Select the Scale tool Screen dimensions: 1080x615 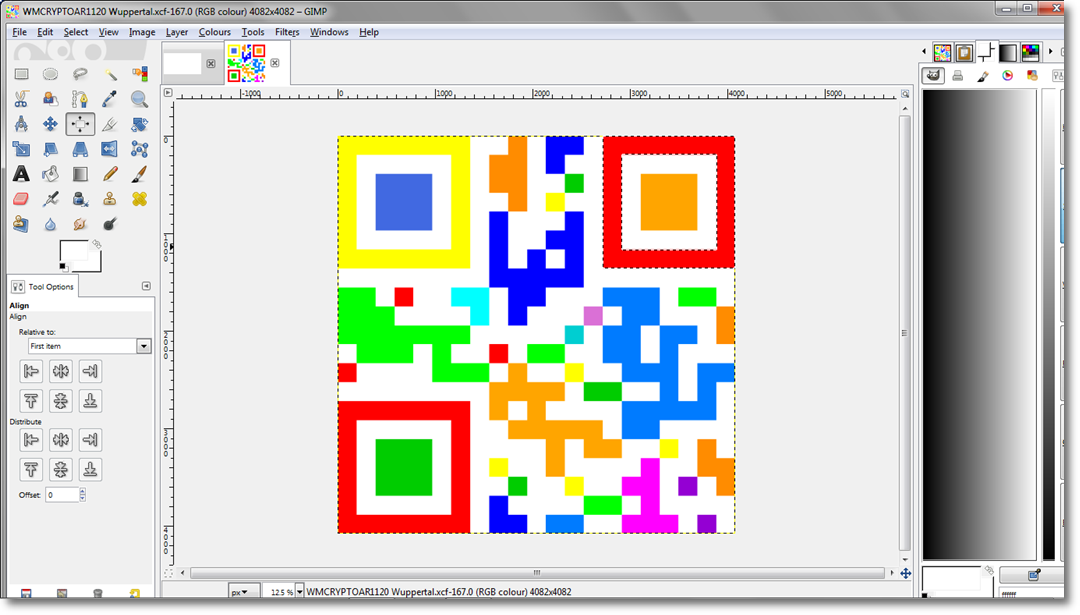pos(21,149)
